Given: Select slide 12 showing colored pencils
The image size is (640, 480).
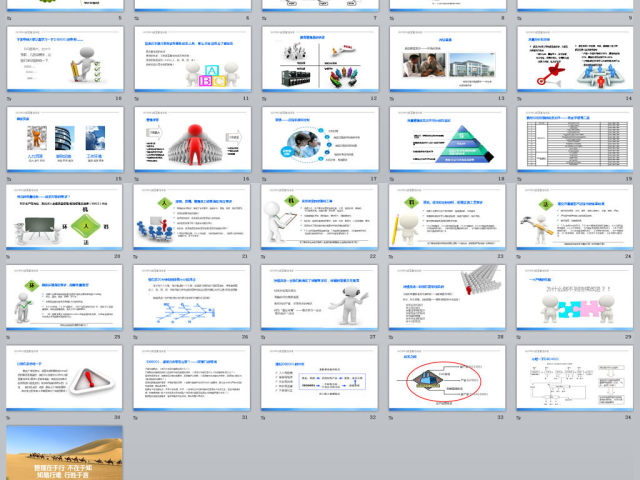Looking at the screenshot, I should (320, 61).
